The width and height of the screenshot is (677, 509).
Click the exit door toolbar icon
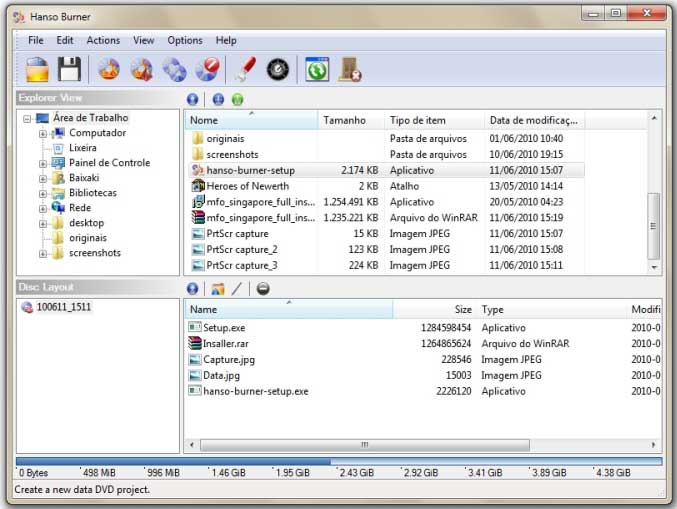(349, 69)
